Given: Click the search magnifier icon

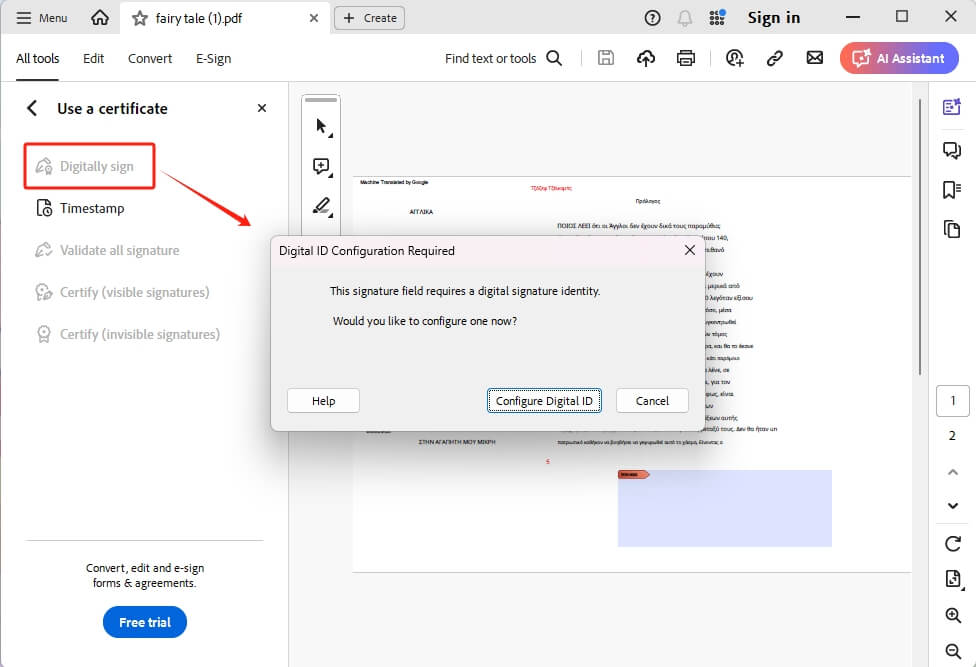Looking at the screenshot, I should click(x=554, y=58).
